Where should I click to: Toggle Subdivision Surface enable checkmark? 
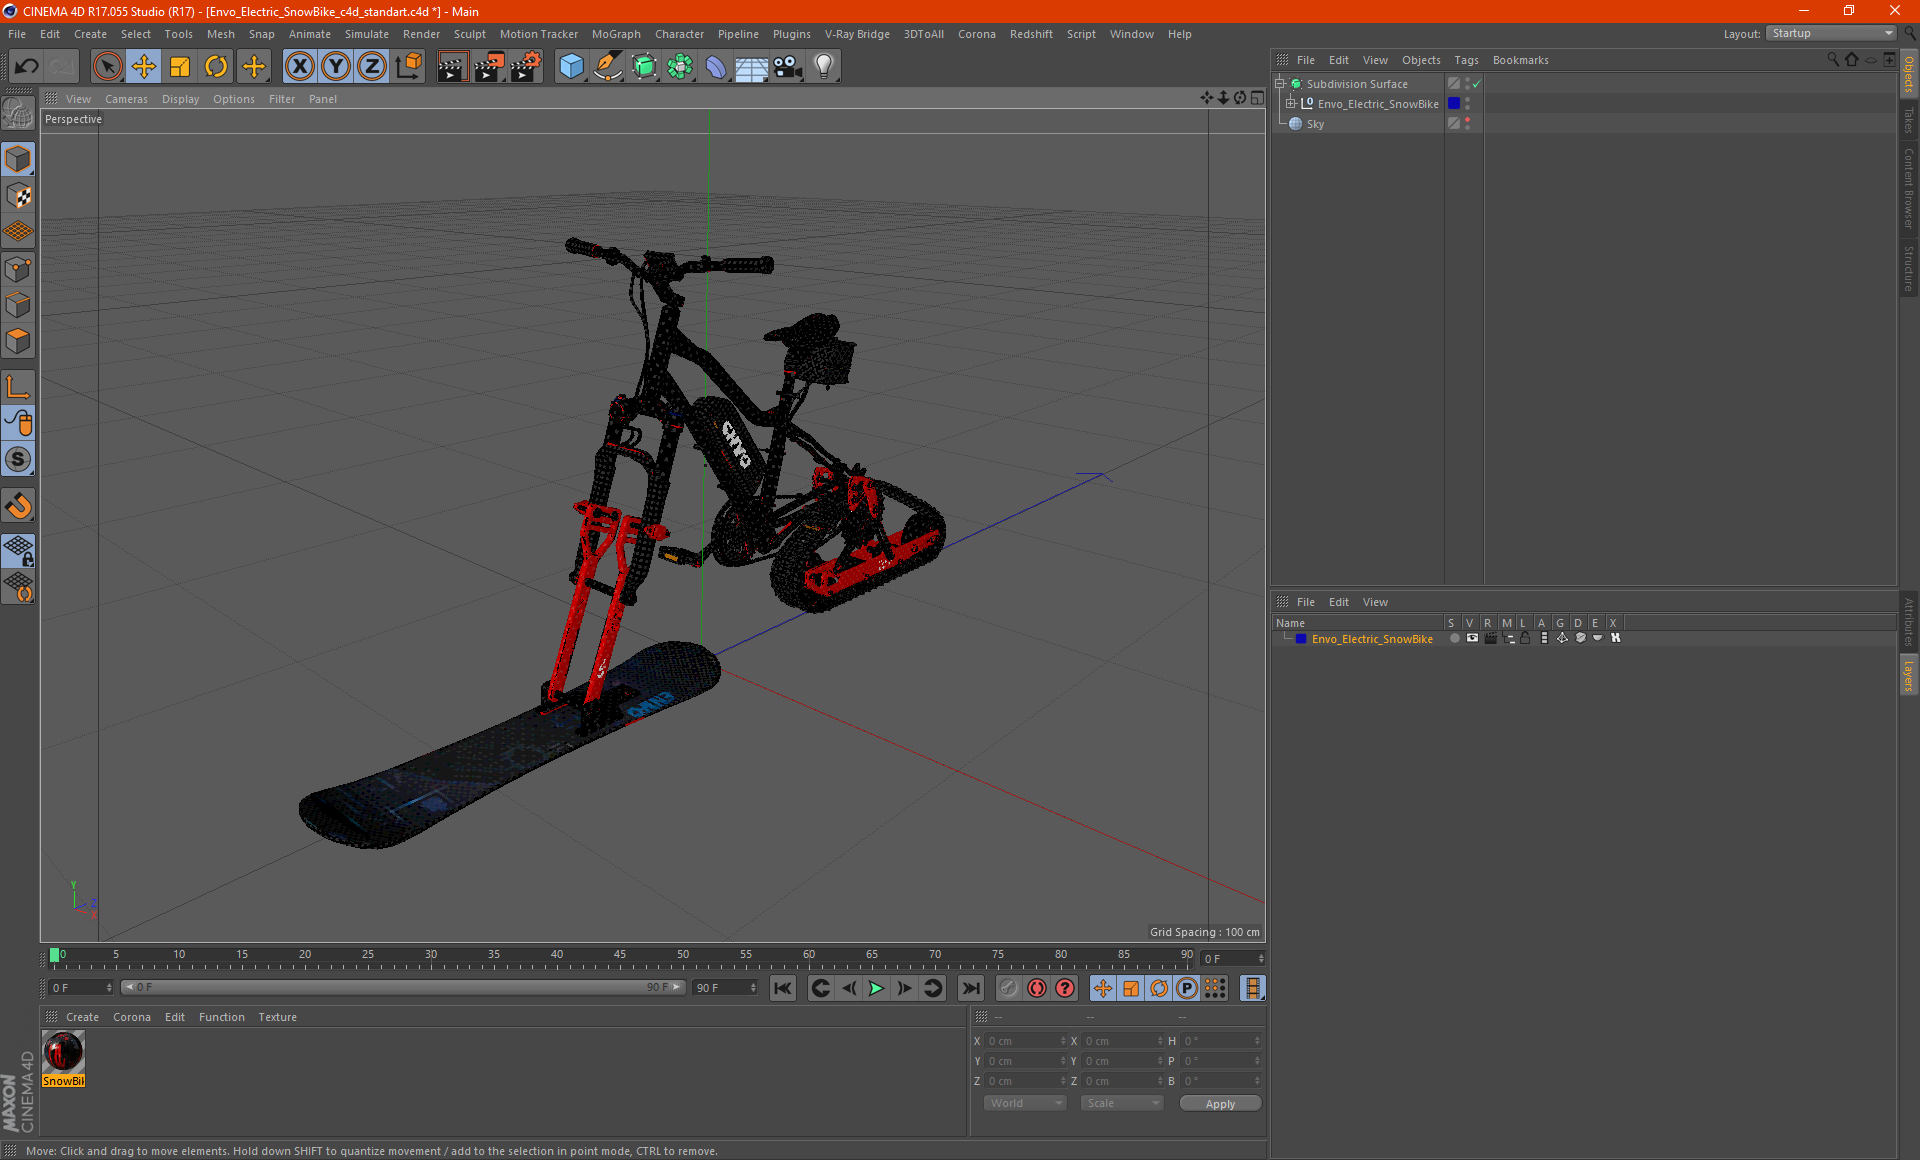[x=1477, y=84]
